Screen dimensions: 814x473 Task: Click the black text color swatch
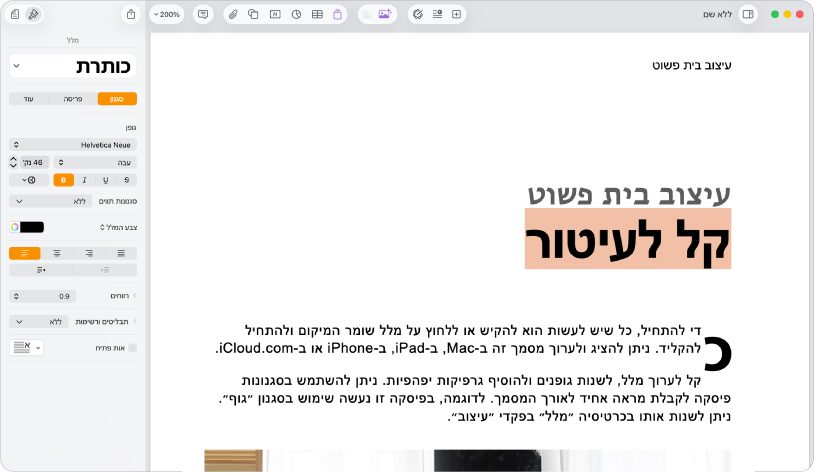(32, 227)
